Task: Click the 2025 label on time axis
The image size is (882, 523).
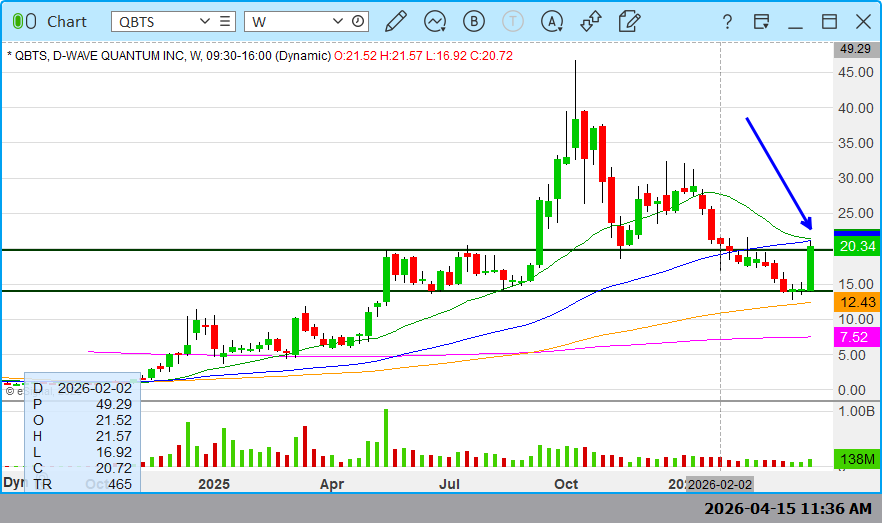Action: pyautogui.click(x=214, y=484)
